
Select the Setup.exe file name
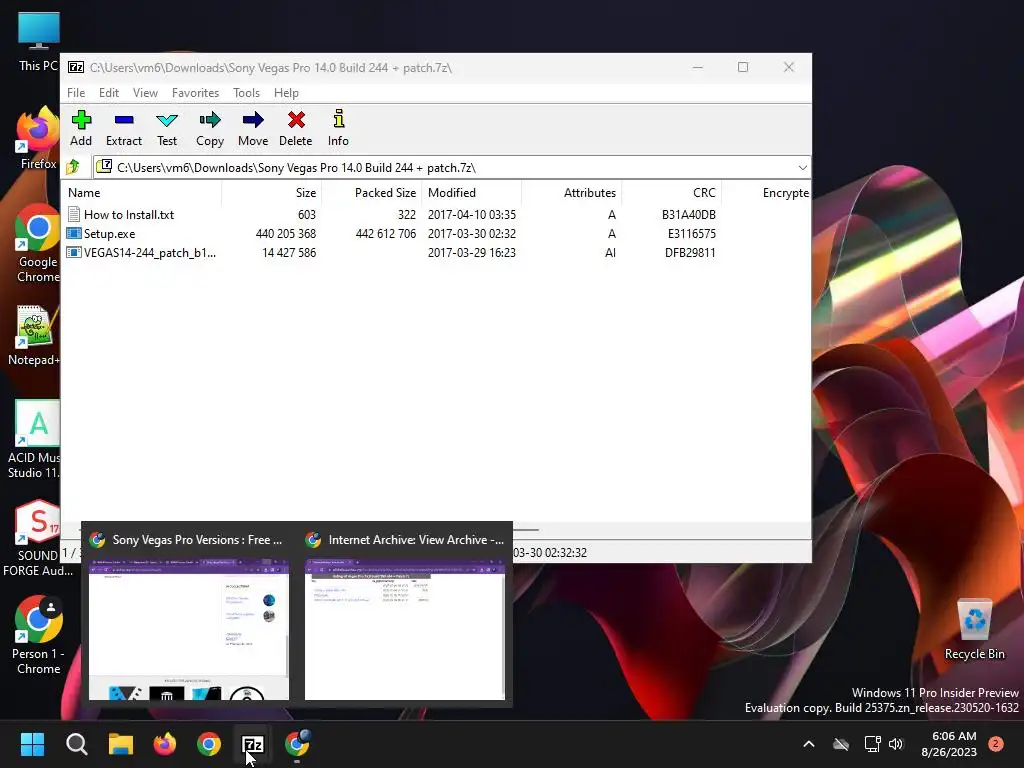(109, 234)
